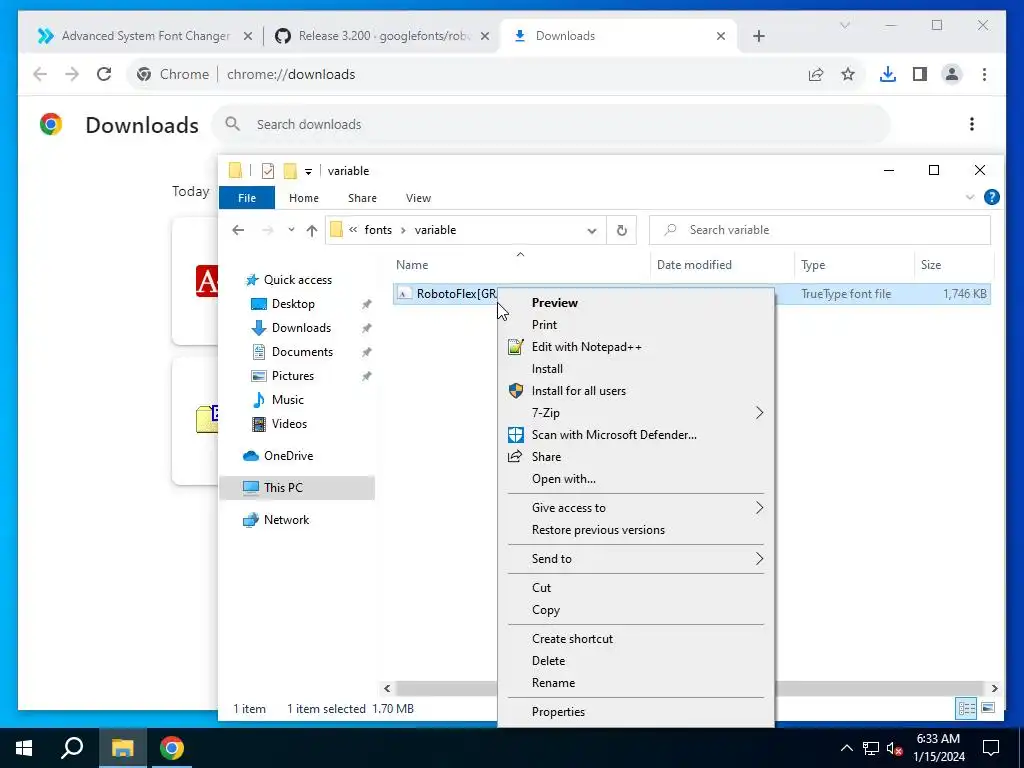Bookmark this page with star icon
Viewport: 1024px width, 768px height.
(848, 74)
